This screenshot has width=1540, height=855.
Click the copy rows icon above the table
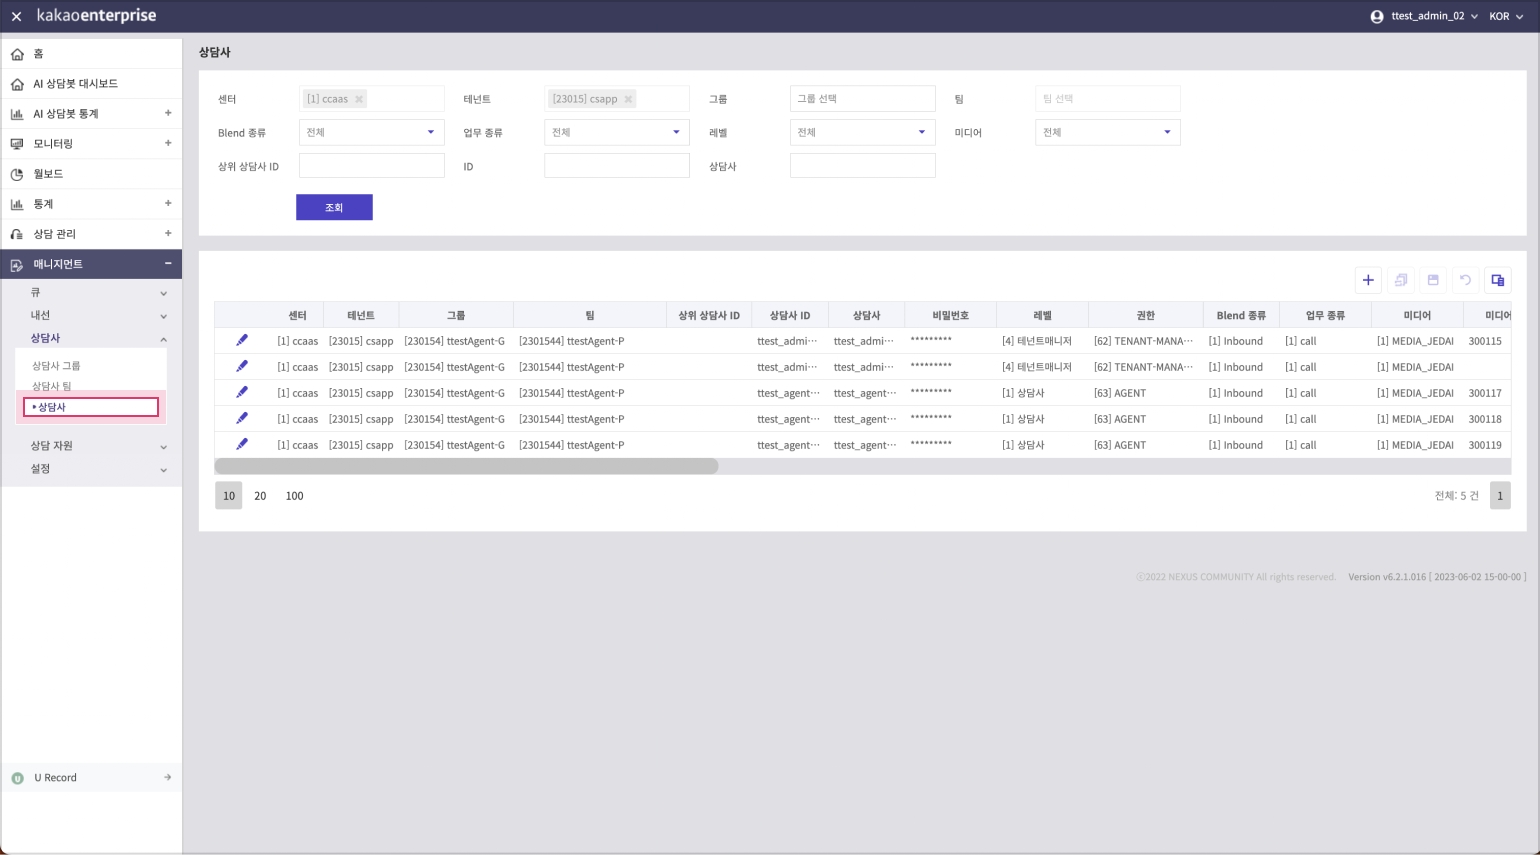pyautogui.click(x=1401, y=280)
